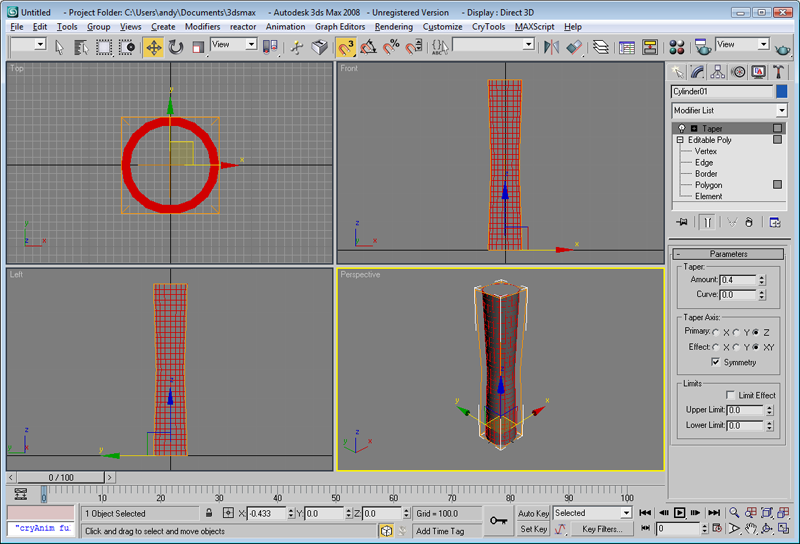Select Primary axis X radio button
800x544 pixels.
point(716,332)
